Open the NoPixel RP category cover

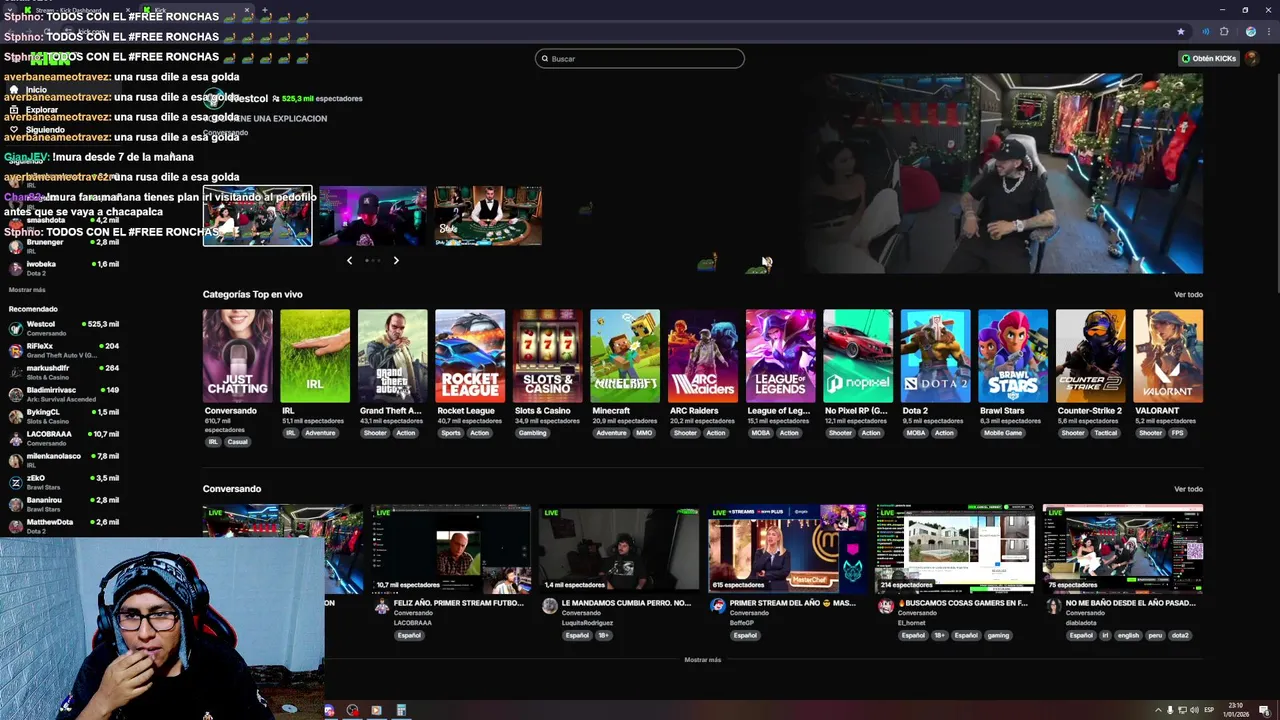pos(858,356)
